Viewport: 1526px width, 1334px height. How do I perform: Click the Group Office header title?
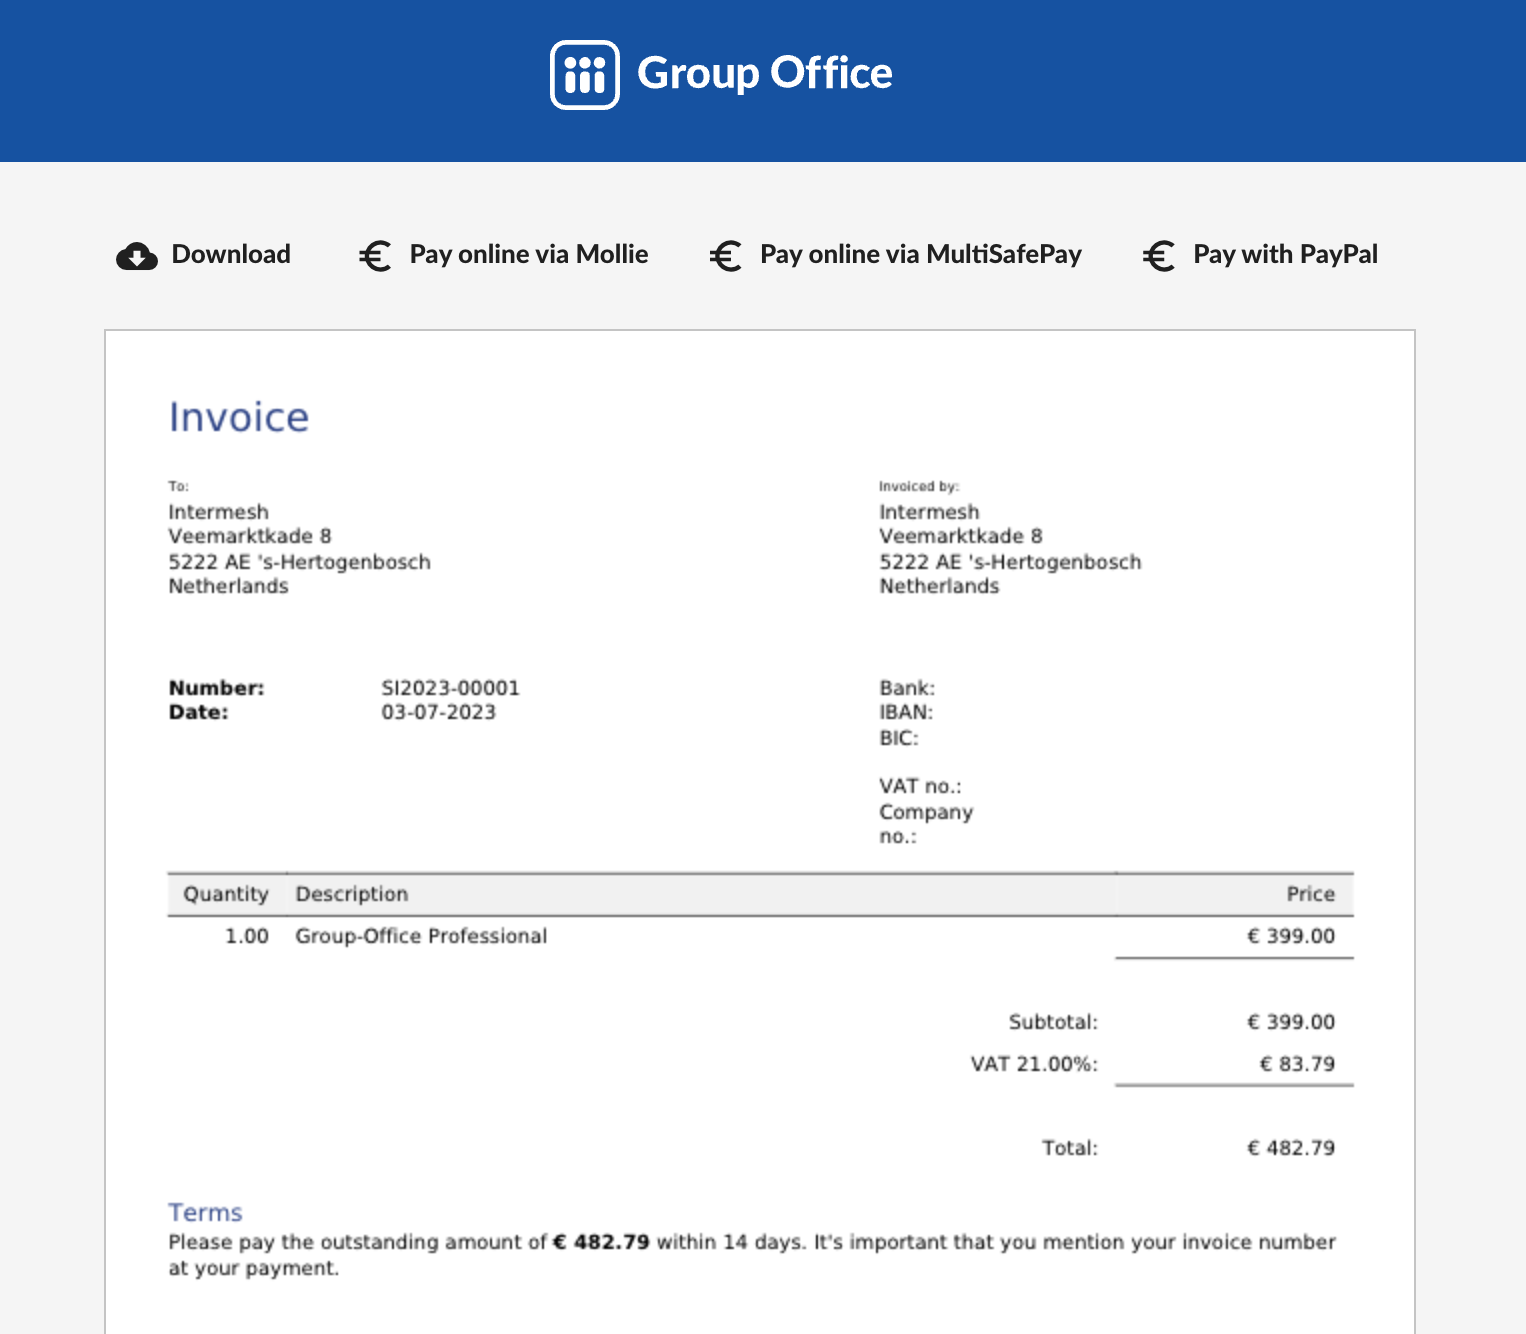[x=765, y=73]
